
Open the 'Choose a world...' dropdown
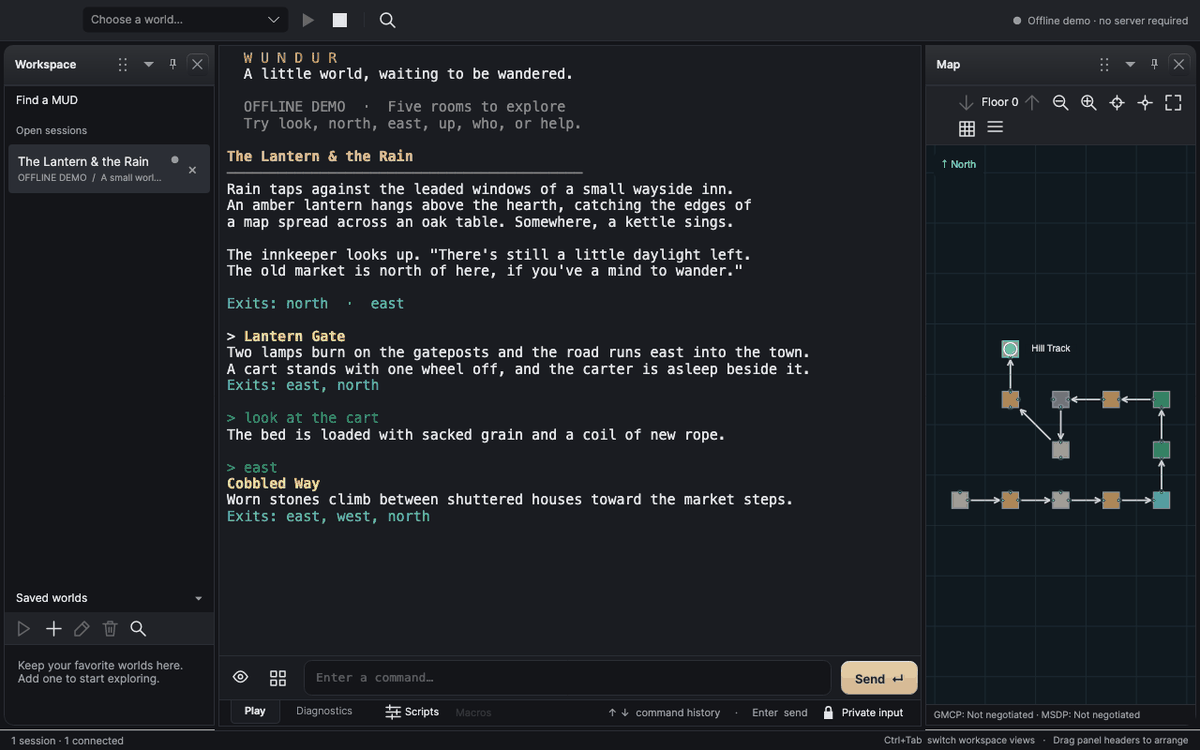click(186, 20)
